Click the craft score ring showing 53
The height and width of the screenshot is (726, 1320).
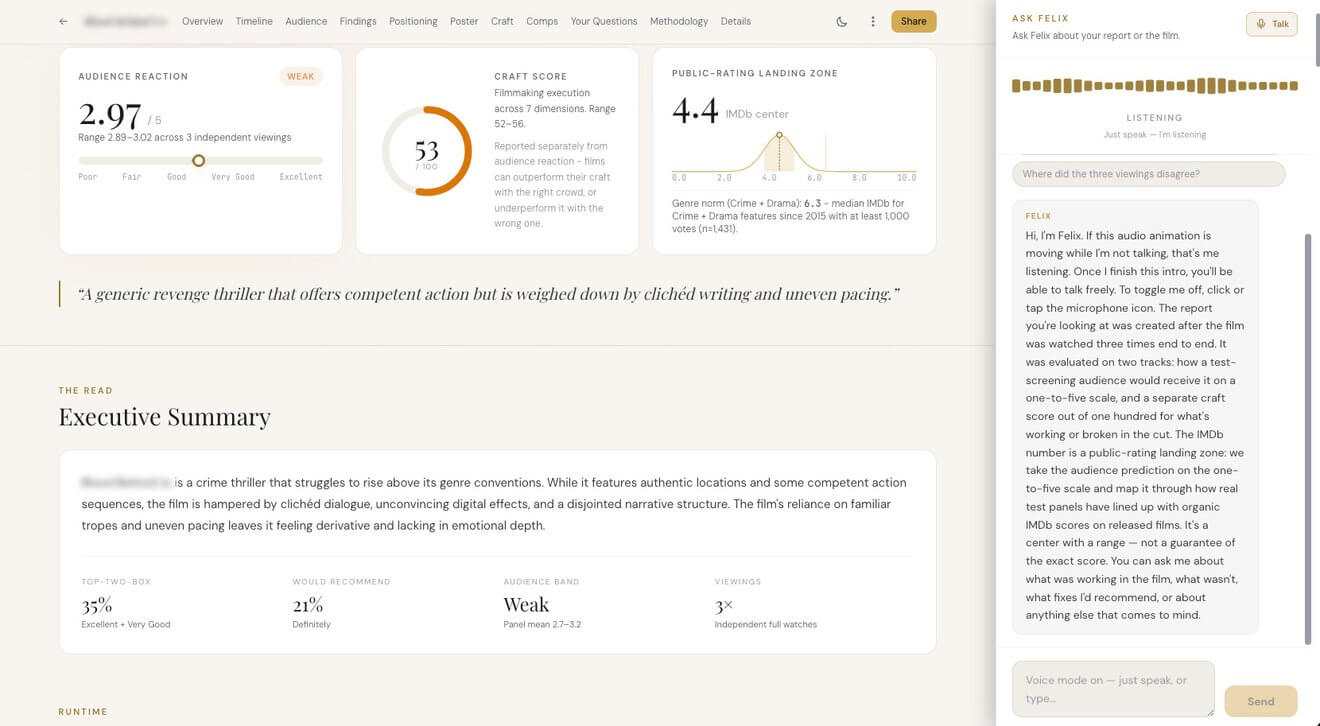pyautogui.click(x=427, y=151)
